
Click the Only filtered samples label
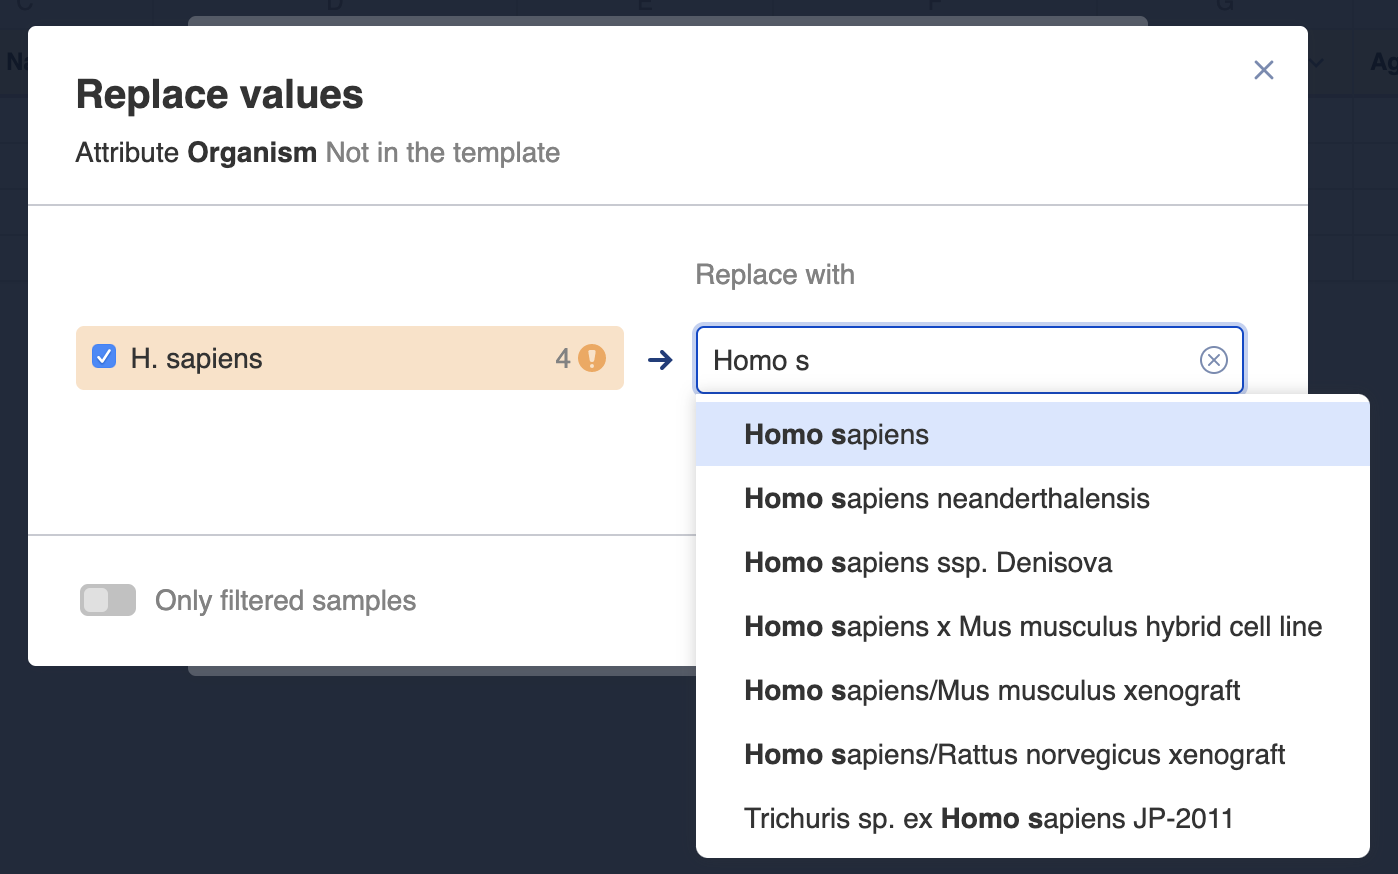[x=285, y=600]
